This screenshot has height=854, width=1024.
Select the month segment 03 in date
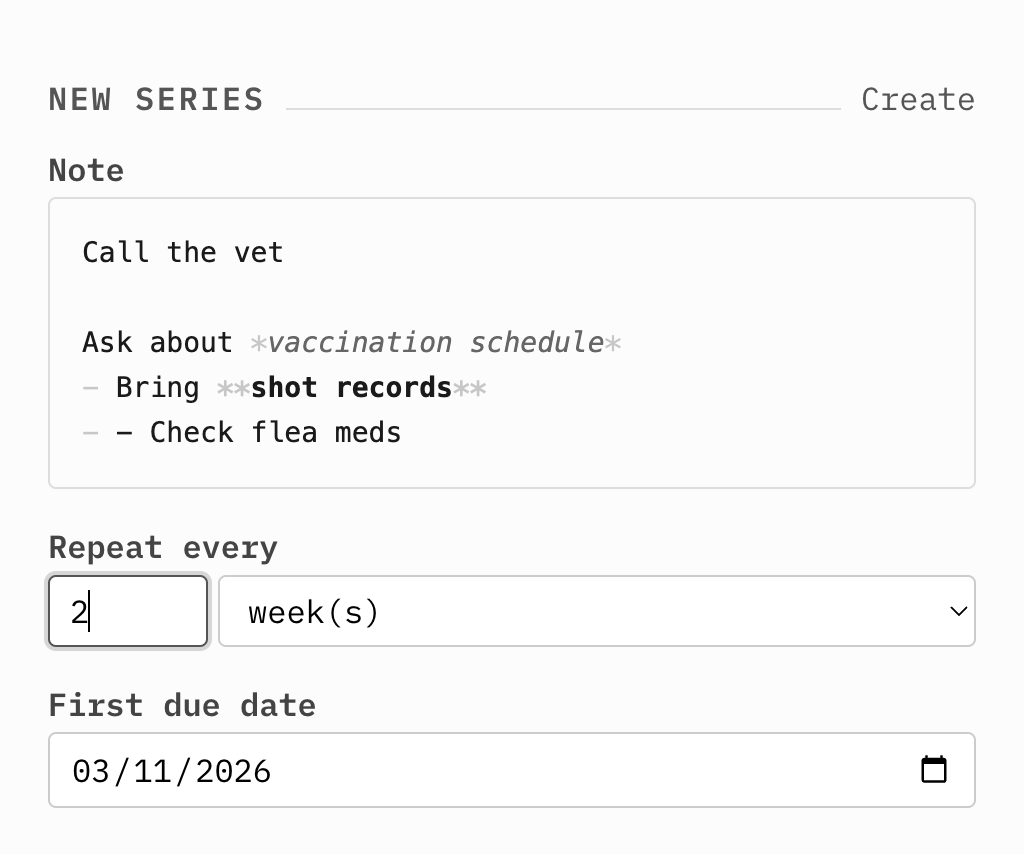point(88,771)
